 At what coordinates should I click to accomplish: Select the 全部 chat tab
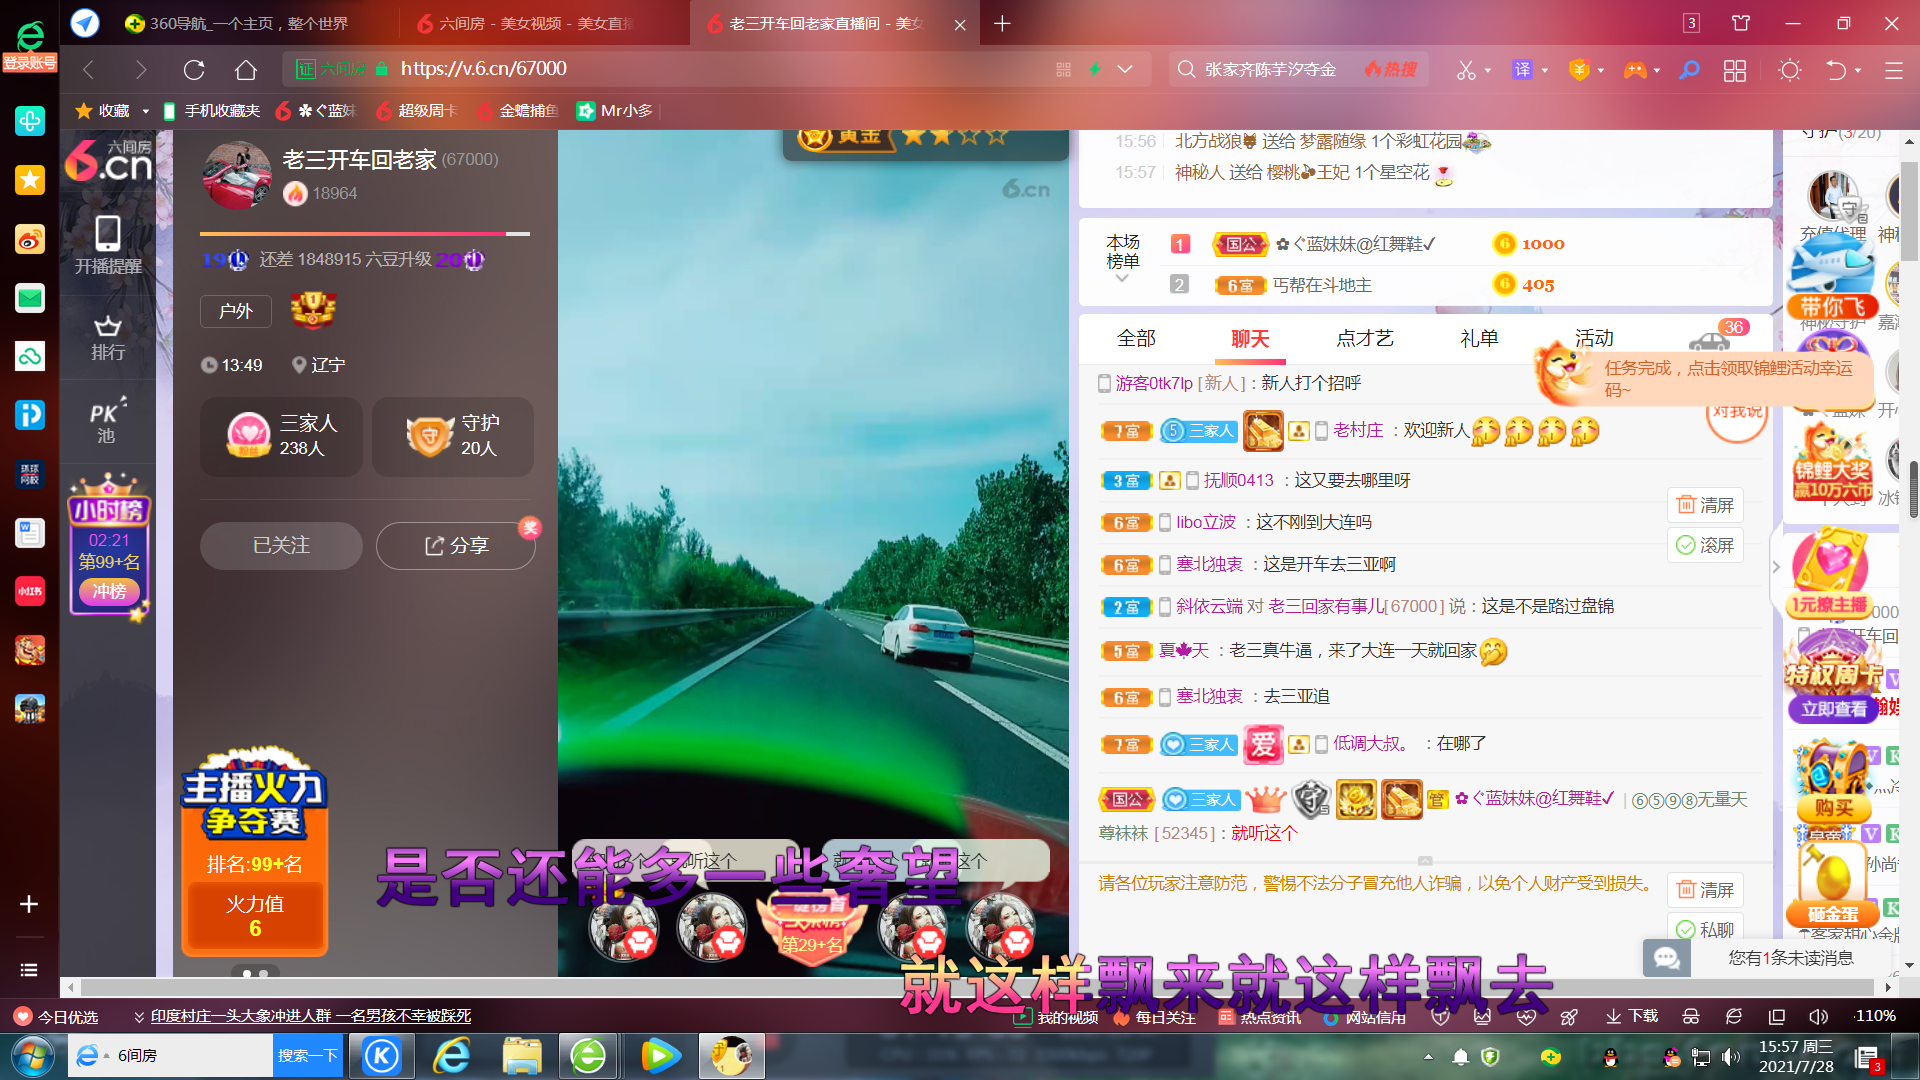1136,338
